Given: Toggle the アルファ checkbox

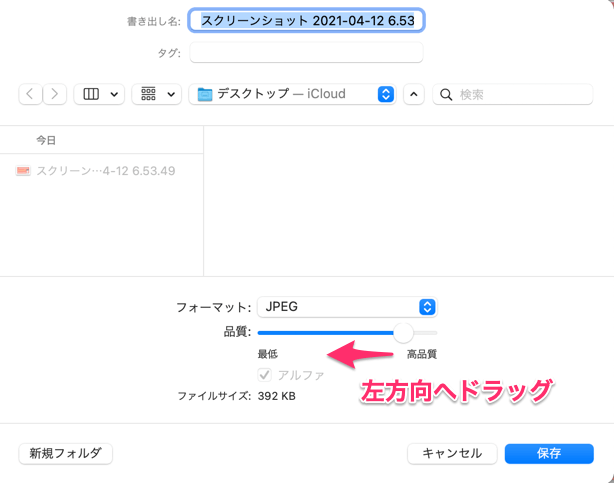Looking at the screenshot, I should click(x=265, y=375).
